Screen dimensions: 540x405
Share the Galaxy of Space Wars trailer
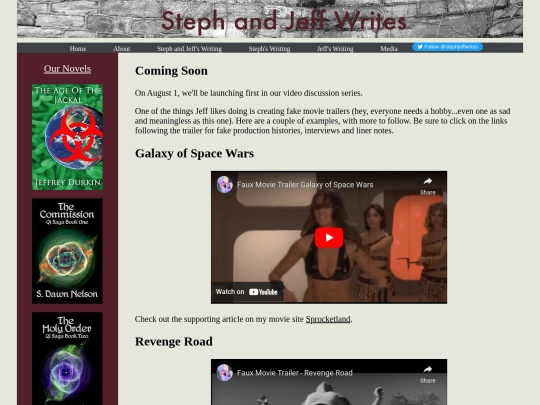[427, 186]
